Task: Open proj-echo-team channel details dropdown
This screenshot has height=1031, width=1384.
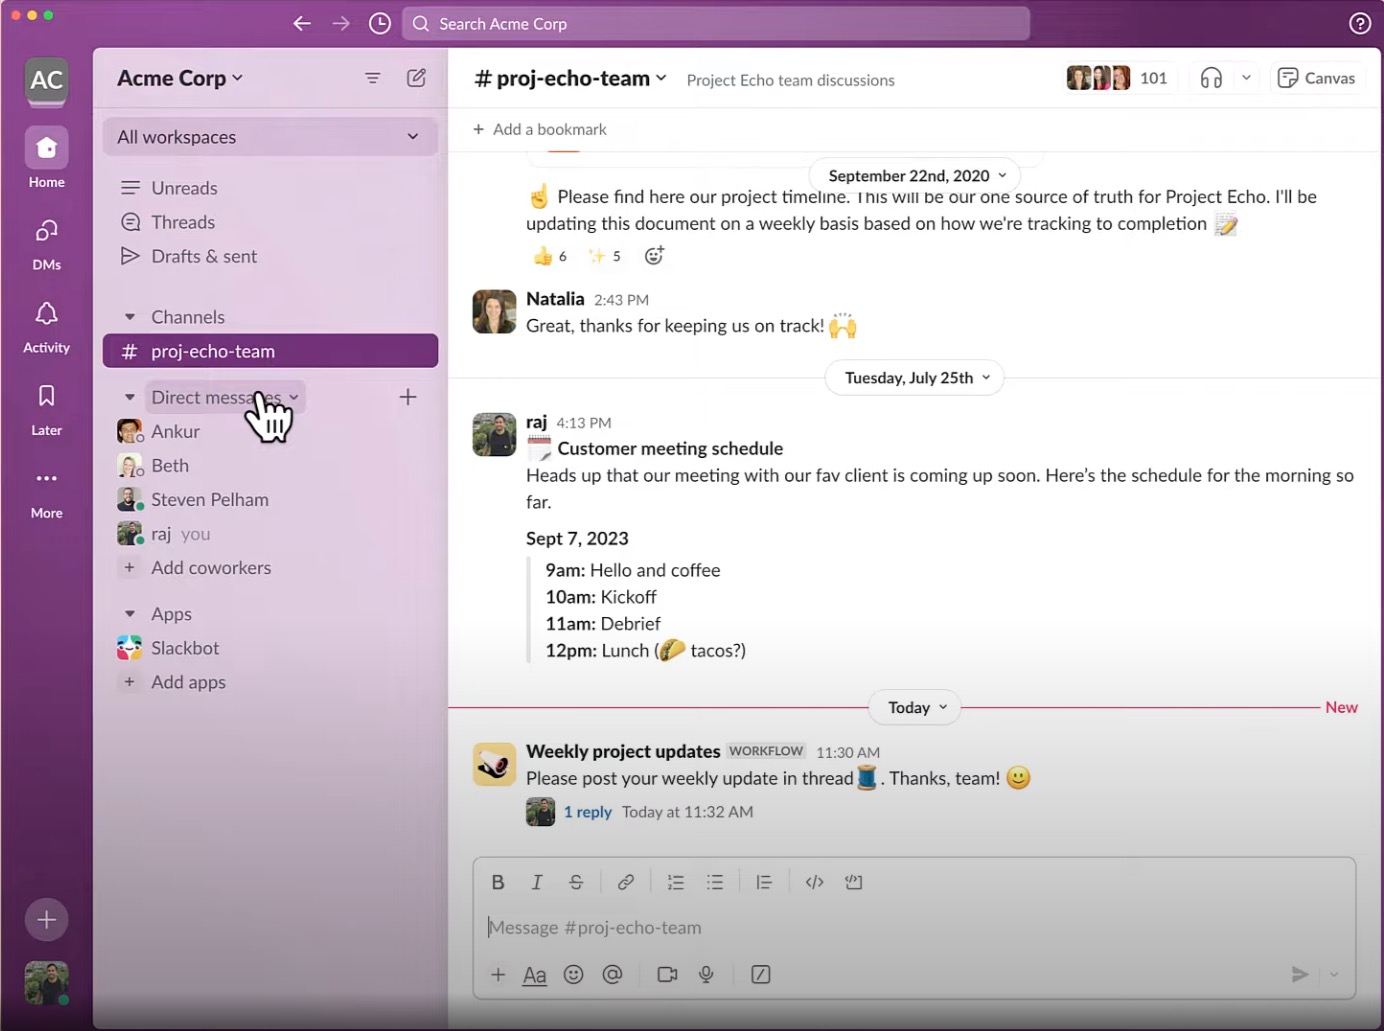Action: coord(571,78)
